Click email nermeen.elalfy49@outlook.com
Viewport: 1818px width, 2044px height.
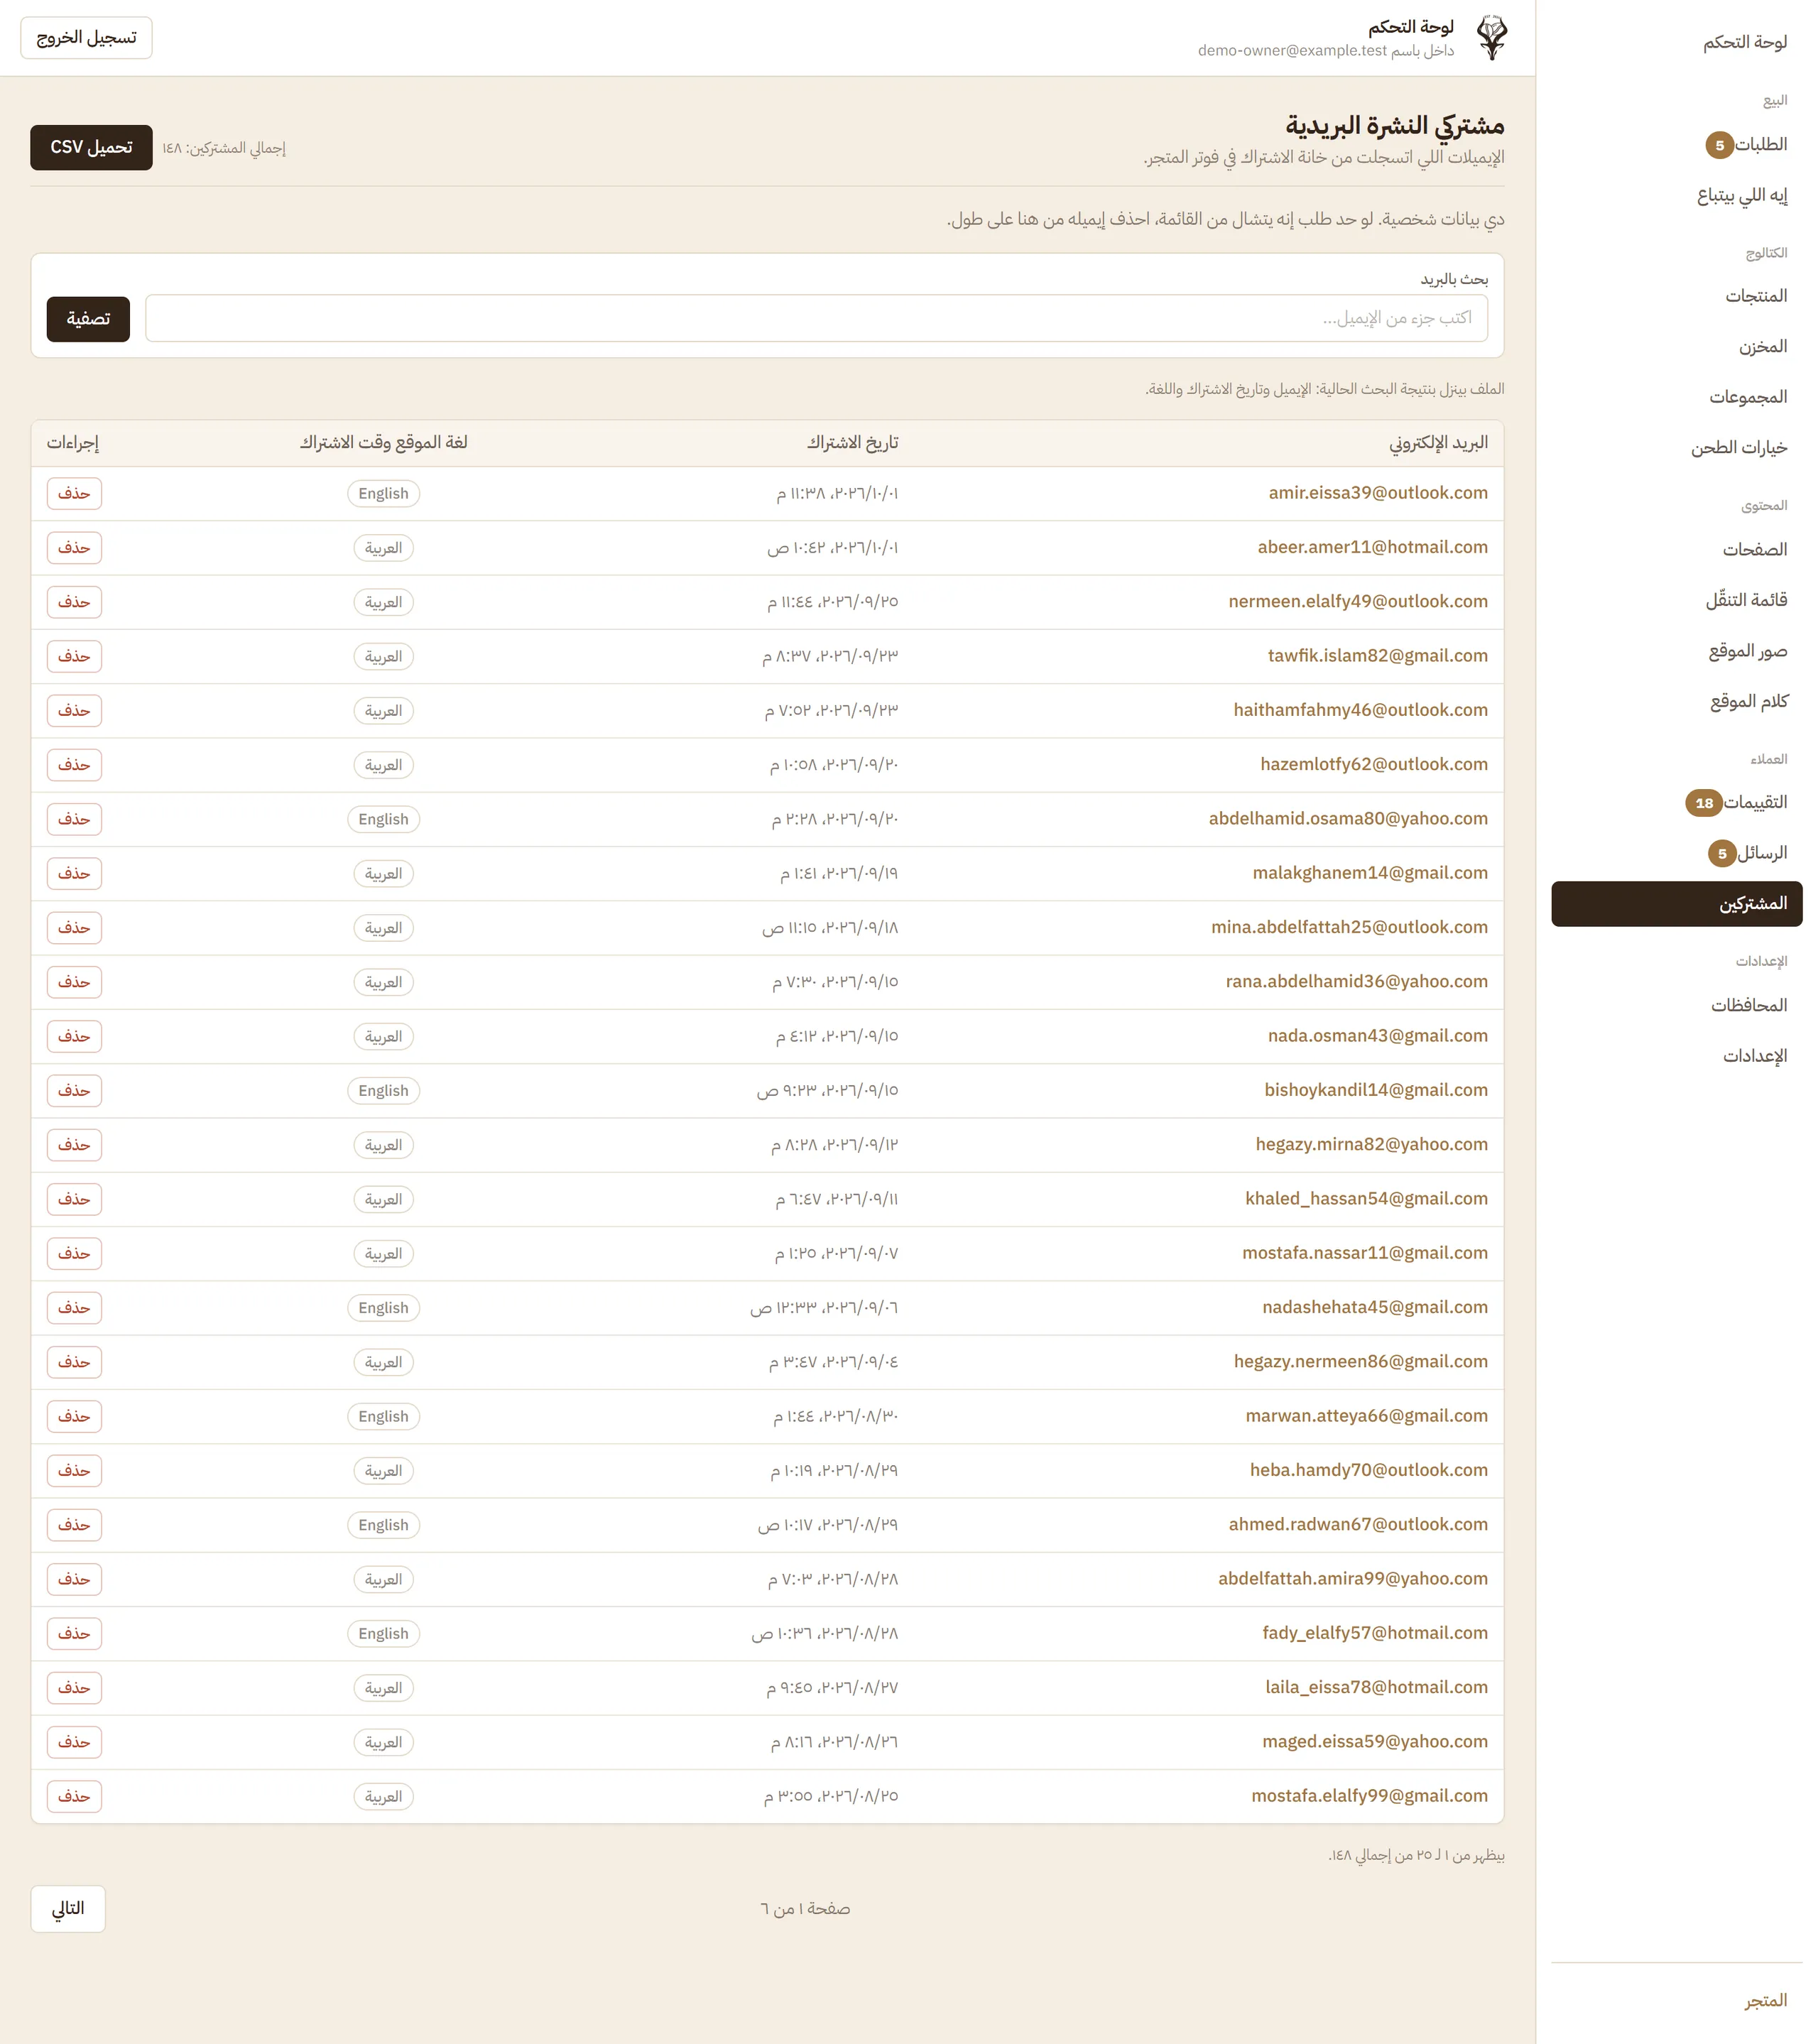[x=1357, y=601]
